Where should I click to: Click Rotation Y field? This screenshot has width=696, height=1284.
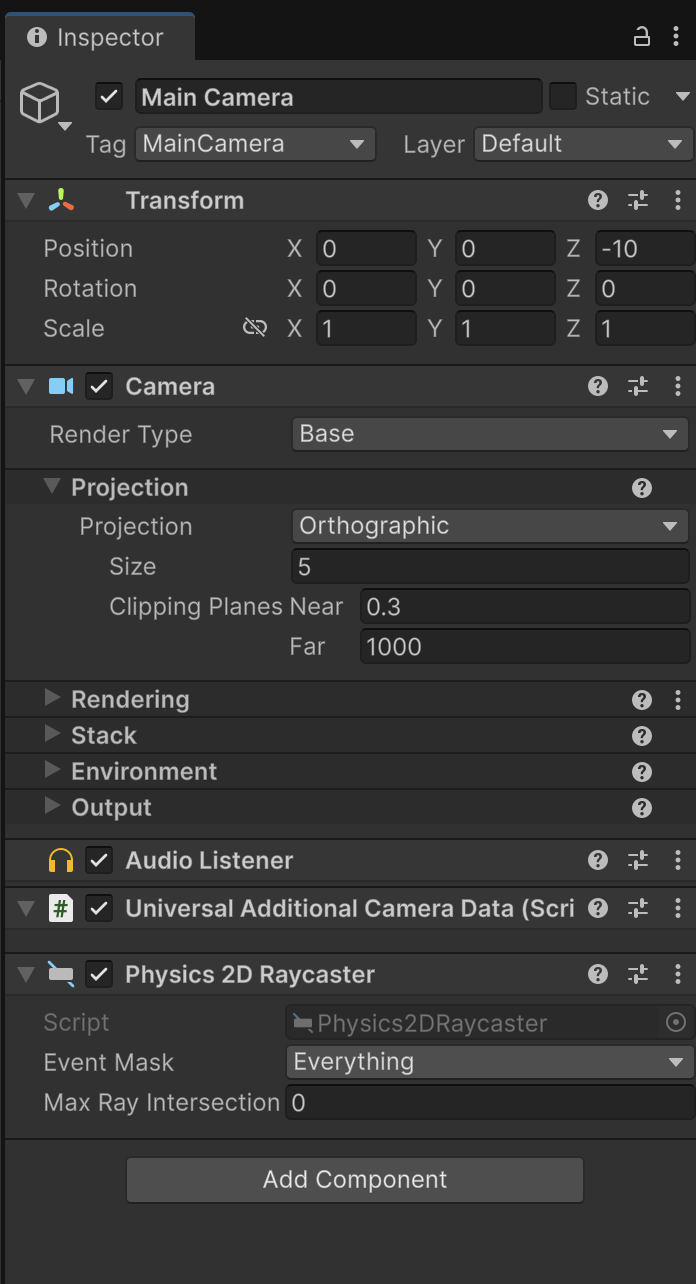click(505, 288)
